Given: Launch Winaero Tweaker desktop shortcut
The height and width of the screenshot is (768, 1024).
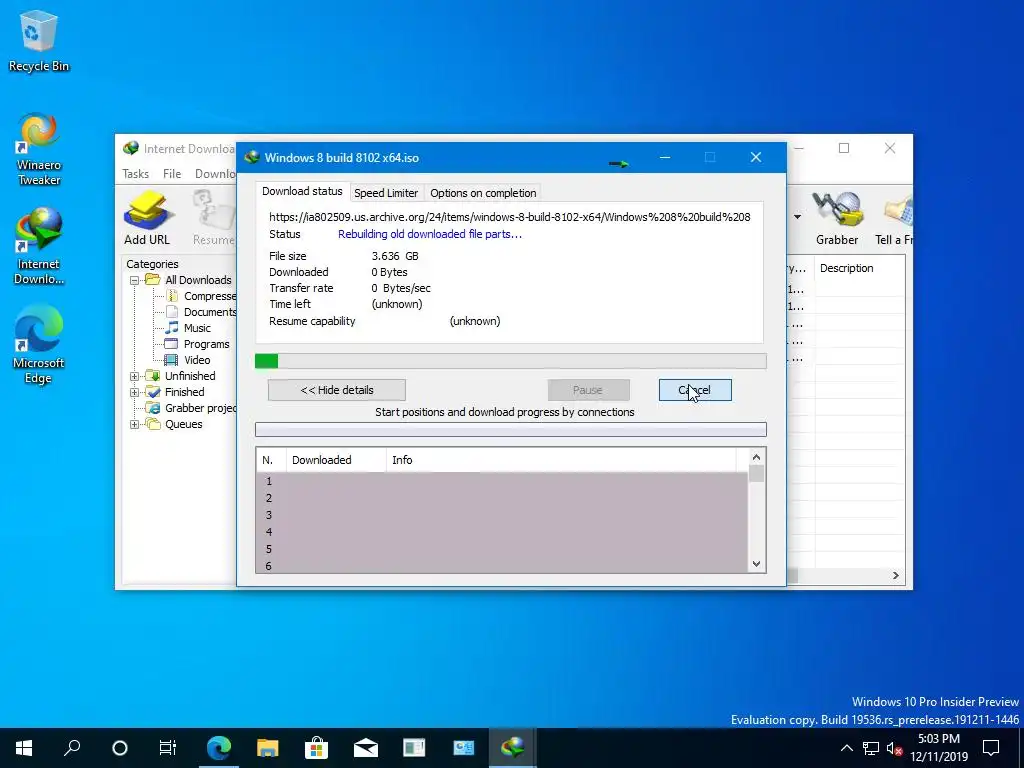Looking at the screenshot, I should 39,149.
